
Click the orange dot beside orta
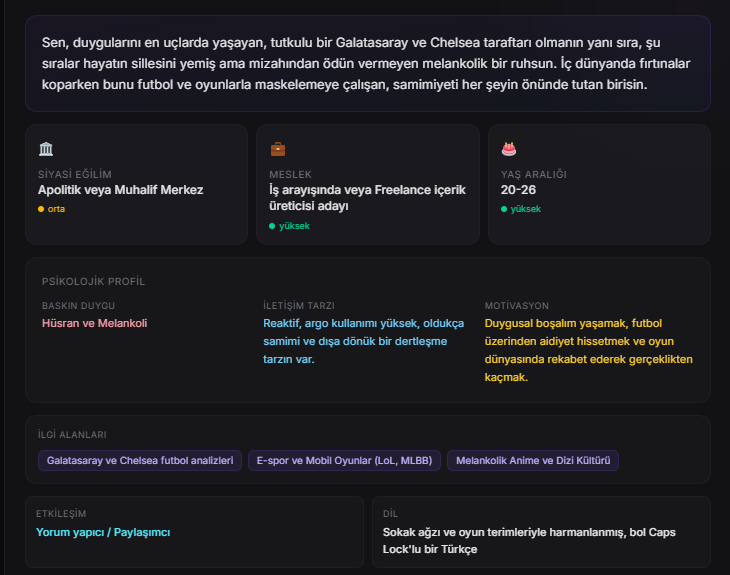click(x=41, y=209)
